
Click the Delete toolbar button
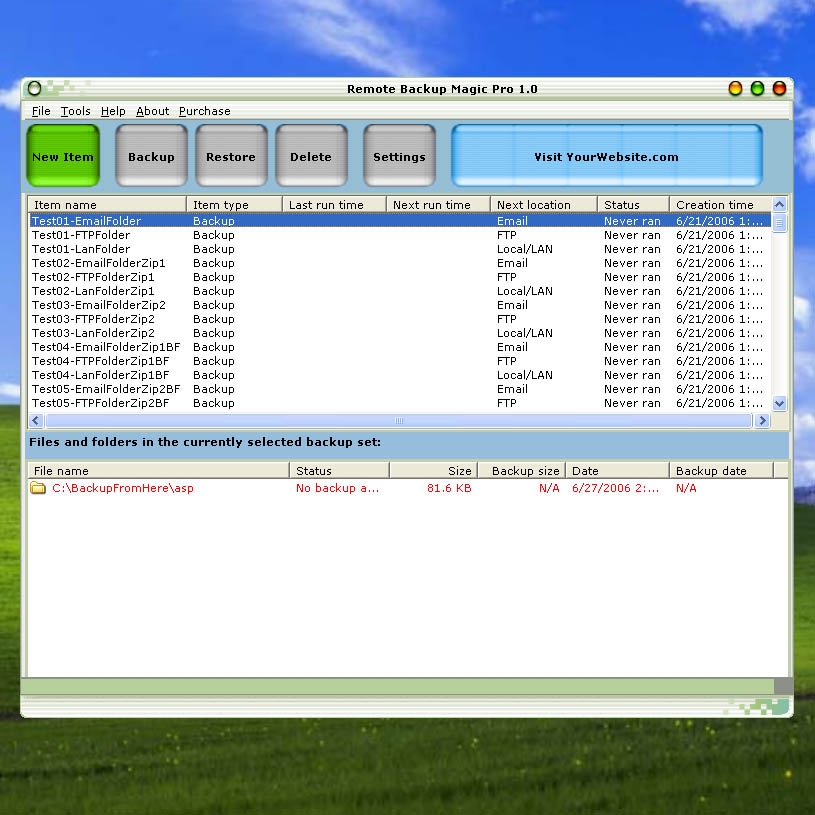[311, 156]
